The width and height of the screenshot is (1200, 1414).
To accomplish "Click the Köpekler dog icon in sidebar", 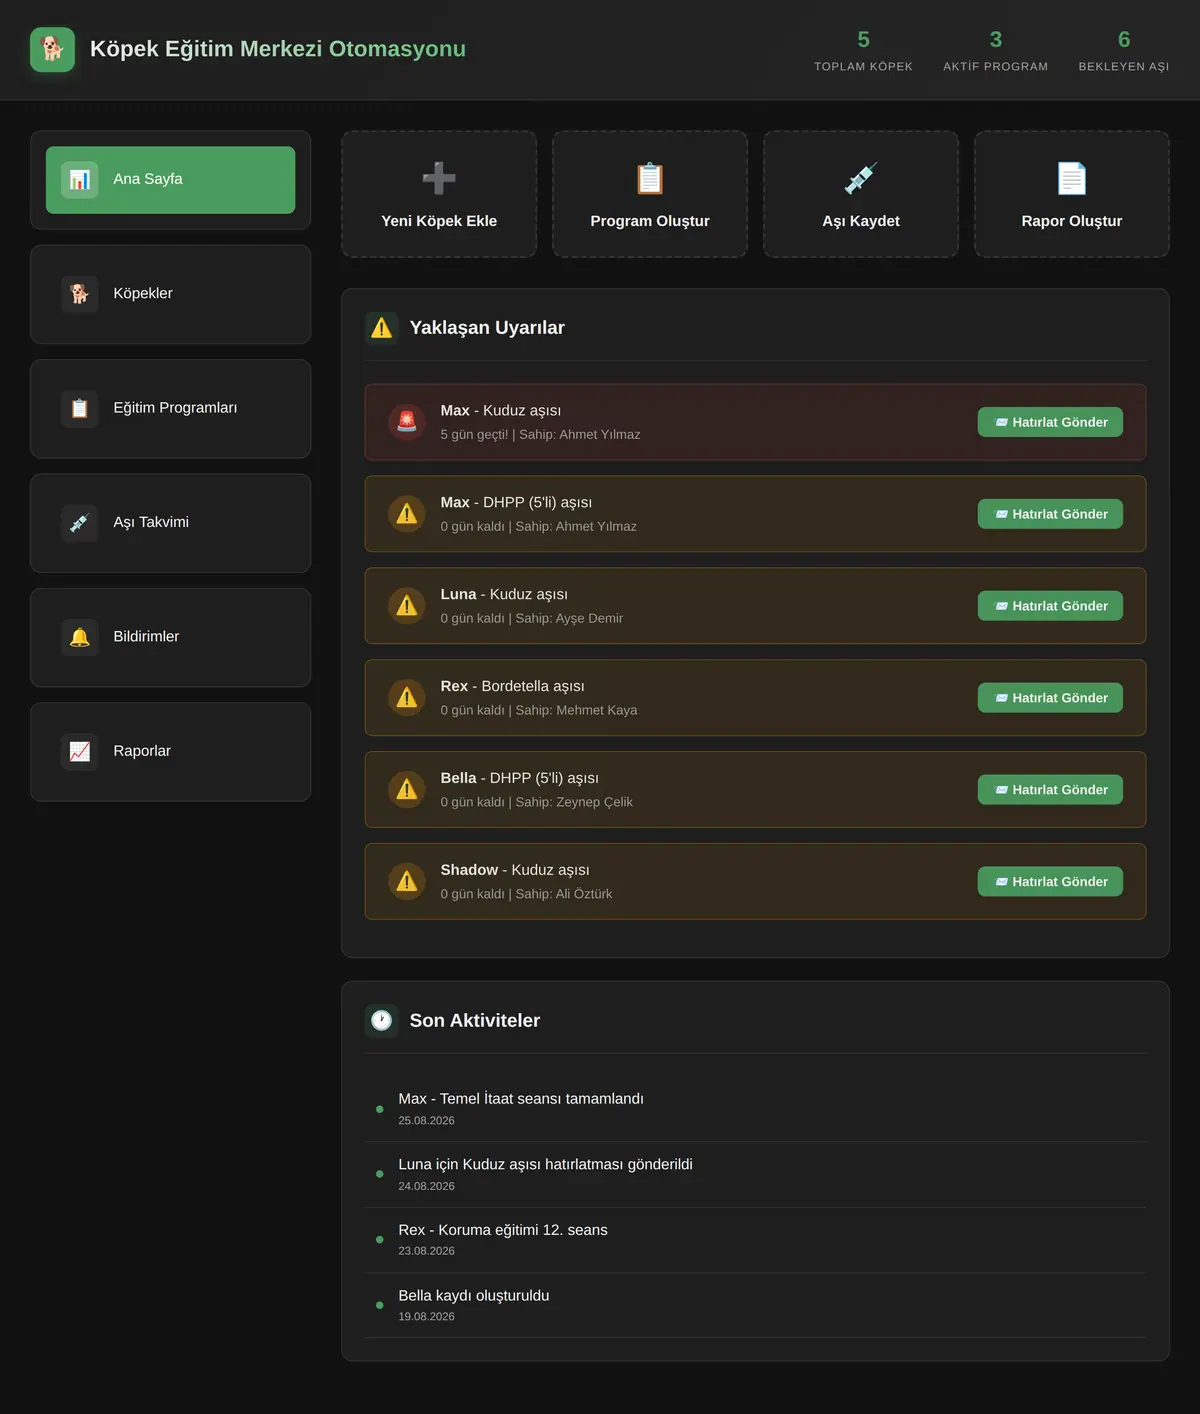I will (x=80, y=294).
